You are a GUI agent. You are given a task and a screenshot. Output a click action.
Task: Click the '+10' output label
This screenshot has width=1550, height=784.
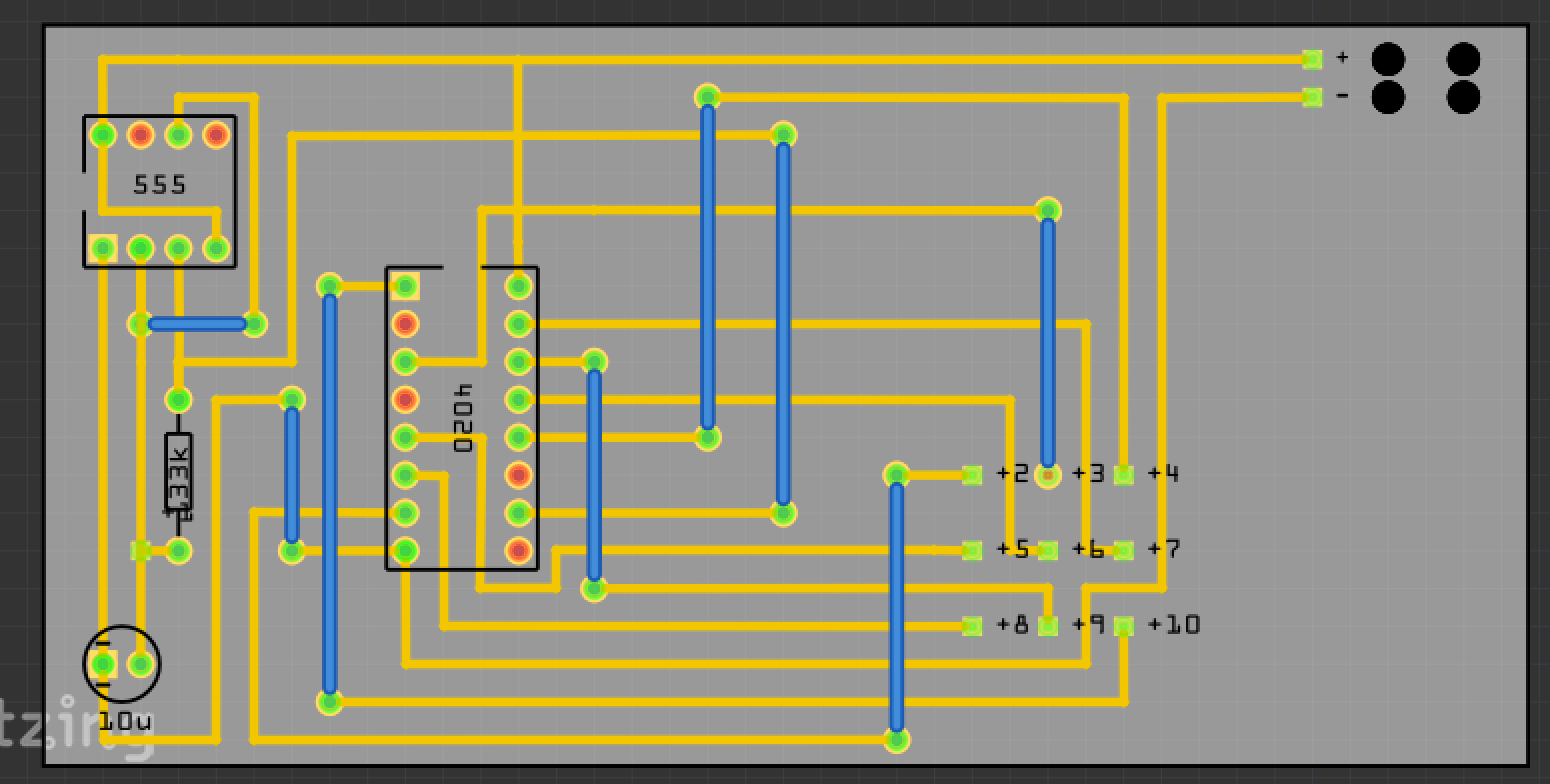tap(1174, 625)
